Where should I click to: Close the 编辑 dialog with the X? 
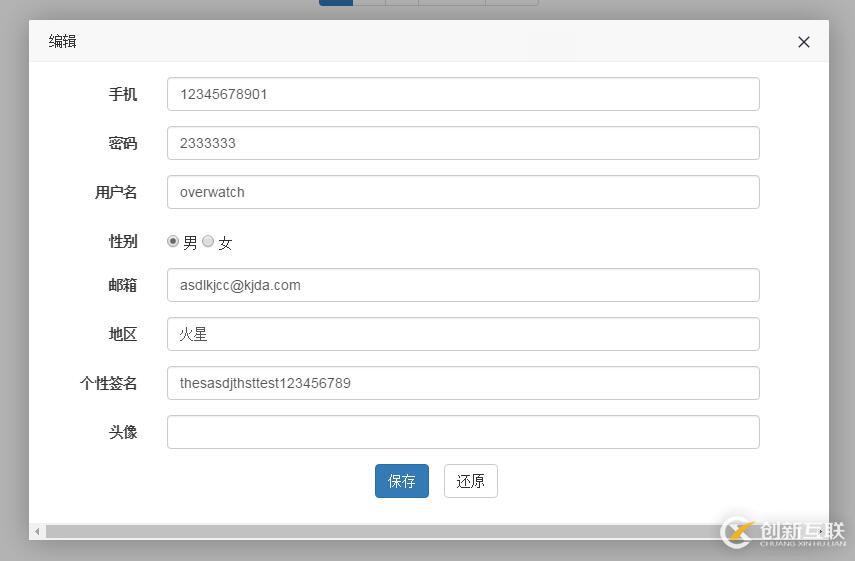[x=803, y=42]
